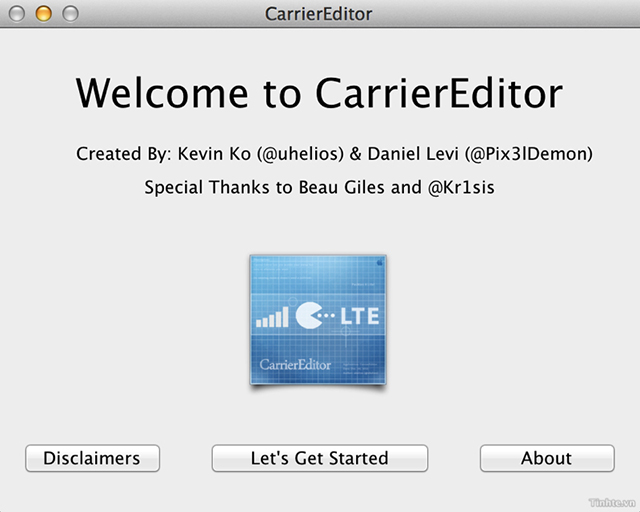The width and height of the screenshot is (640, 512).
Task: Open the About button
Action: tap(547, 458)
